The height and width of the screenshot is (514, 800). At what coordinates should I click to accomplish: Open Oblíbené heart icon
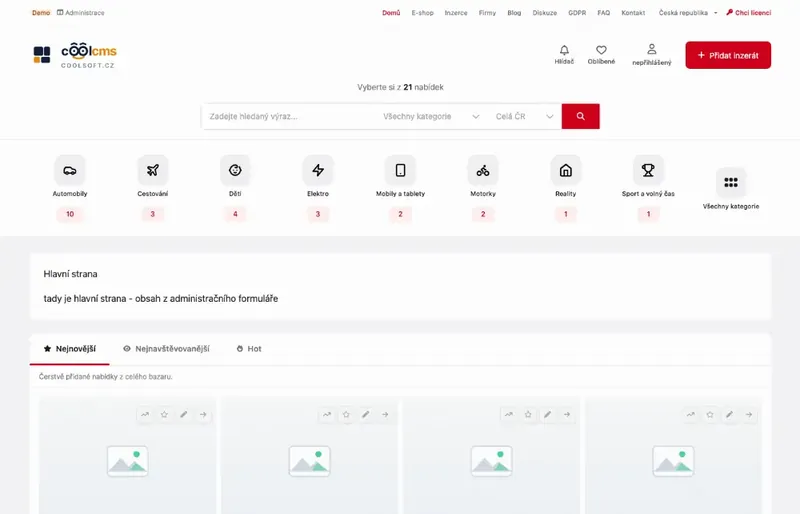tap(602, 50)
